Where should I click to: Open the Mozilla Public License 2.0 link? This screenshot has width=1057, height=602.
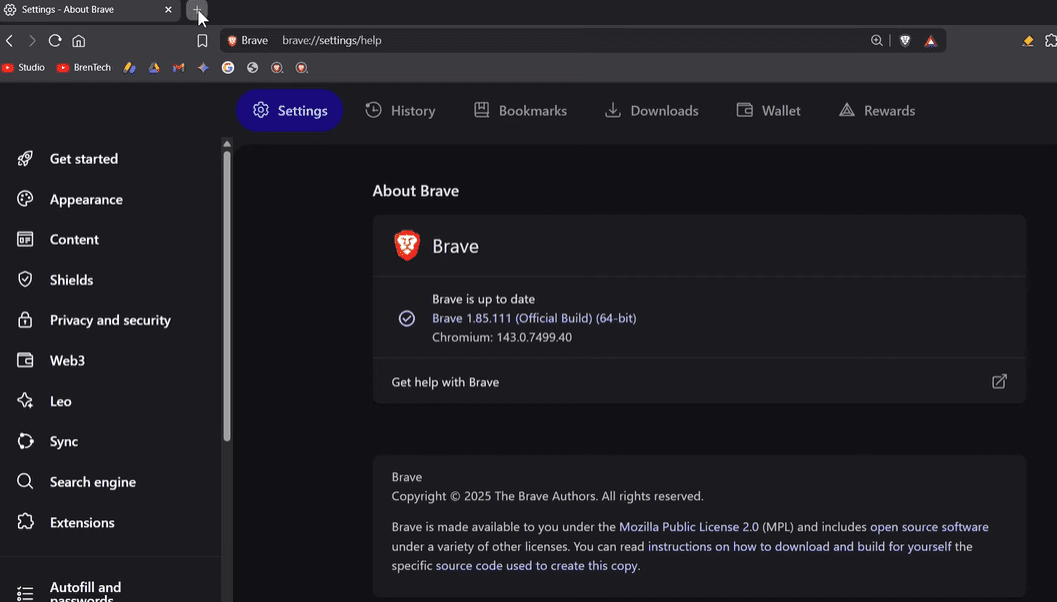point(688,527)
